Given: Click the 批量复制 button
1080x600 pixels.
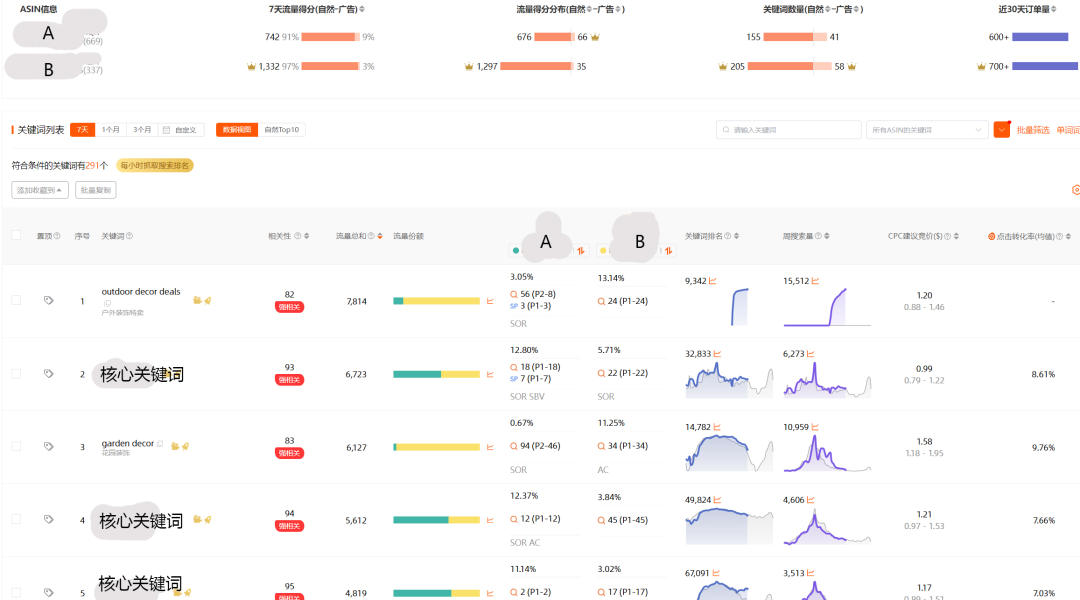Looking at the screenshot, I should point(95,190).
